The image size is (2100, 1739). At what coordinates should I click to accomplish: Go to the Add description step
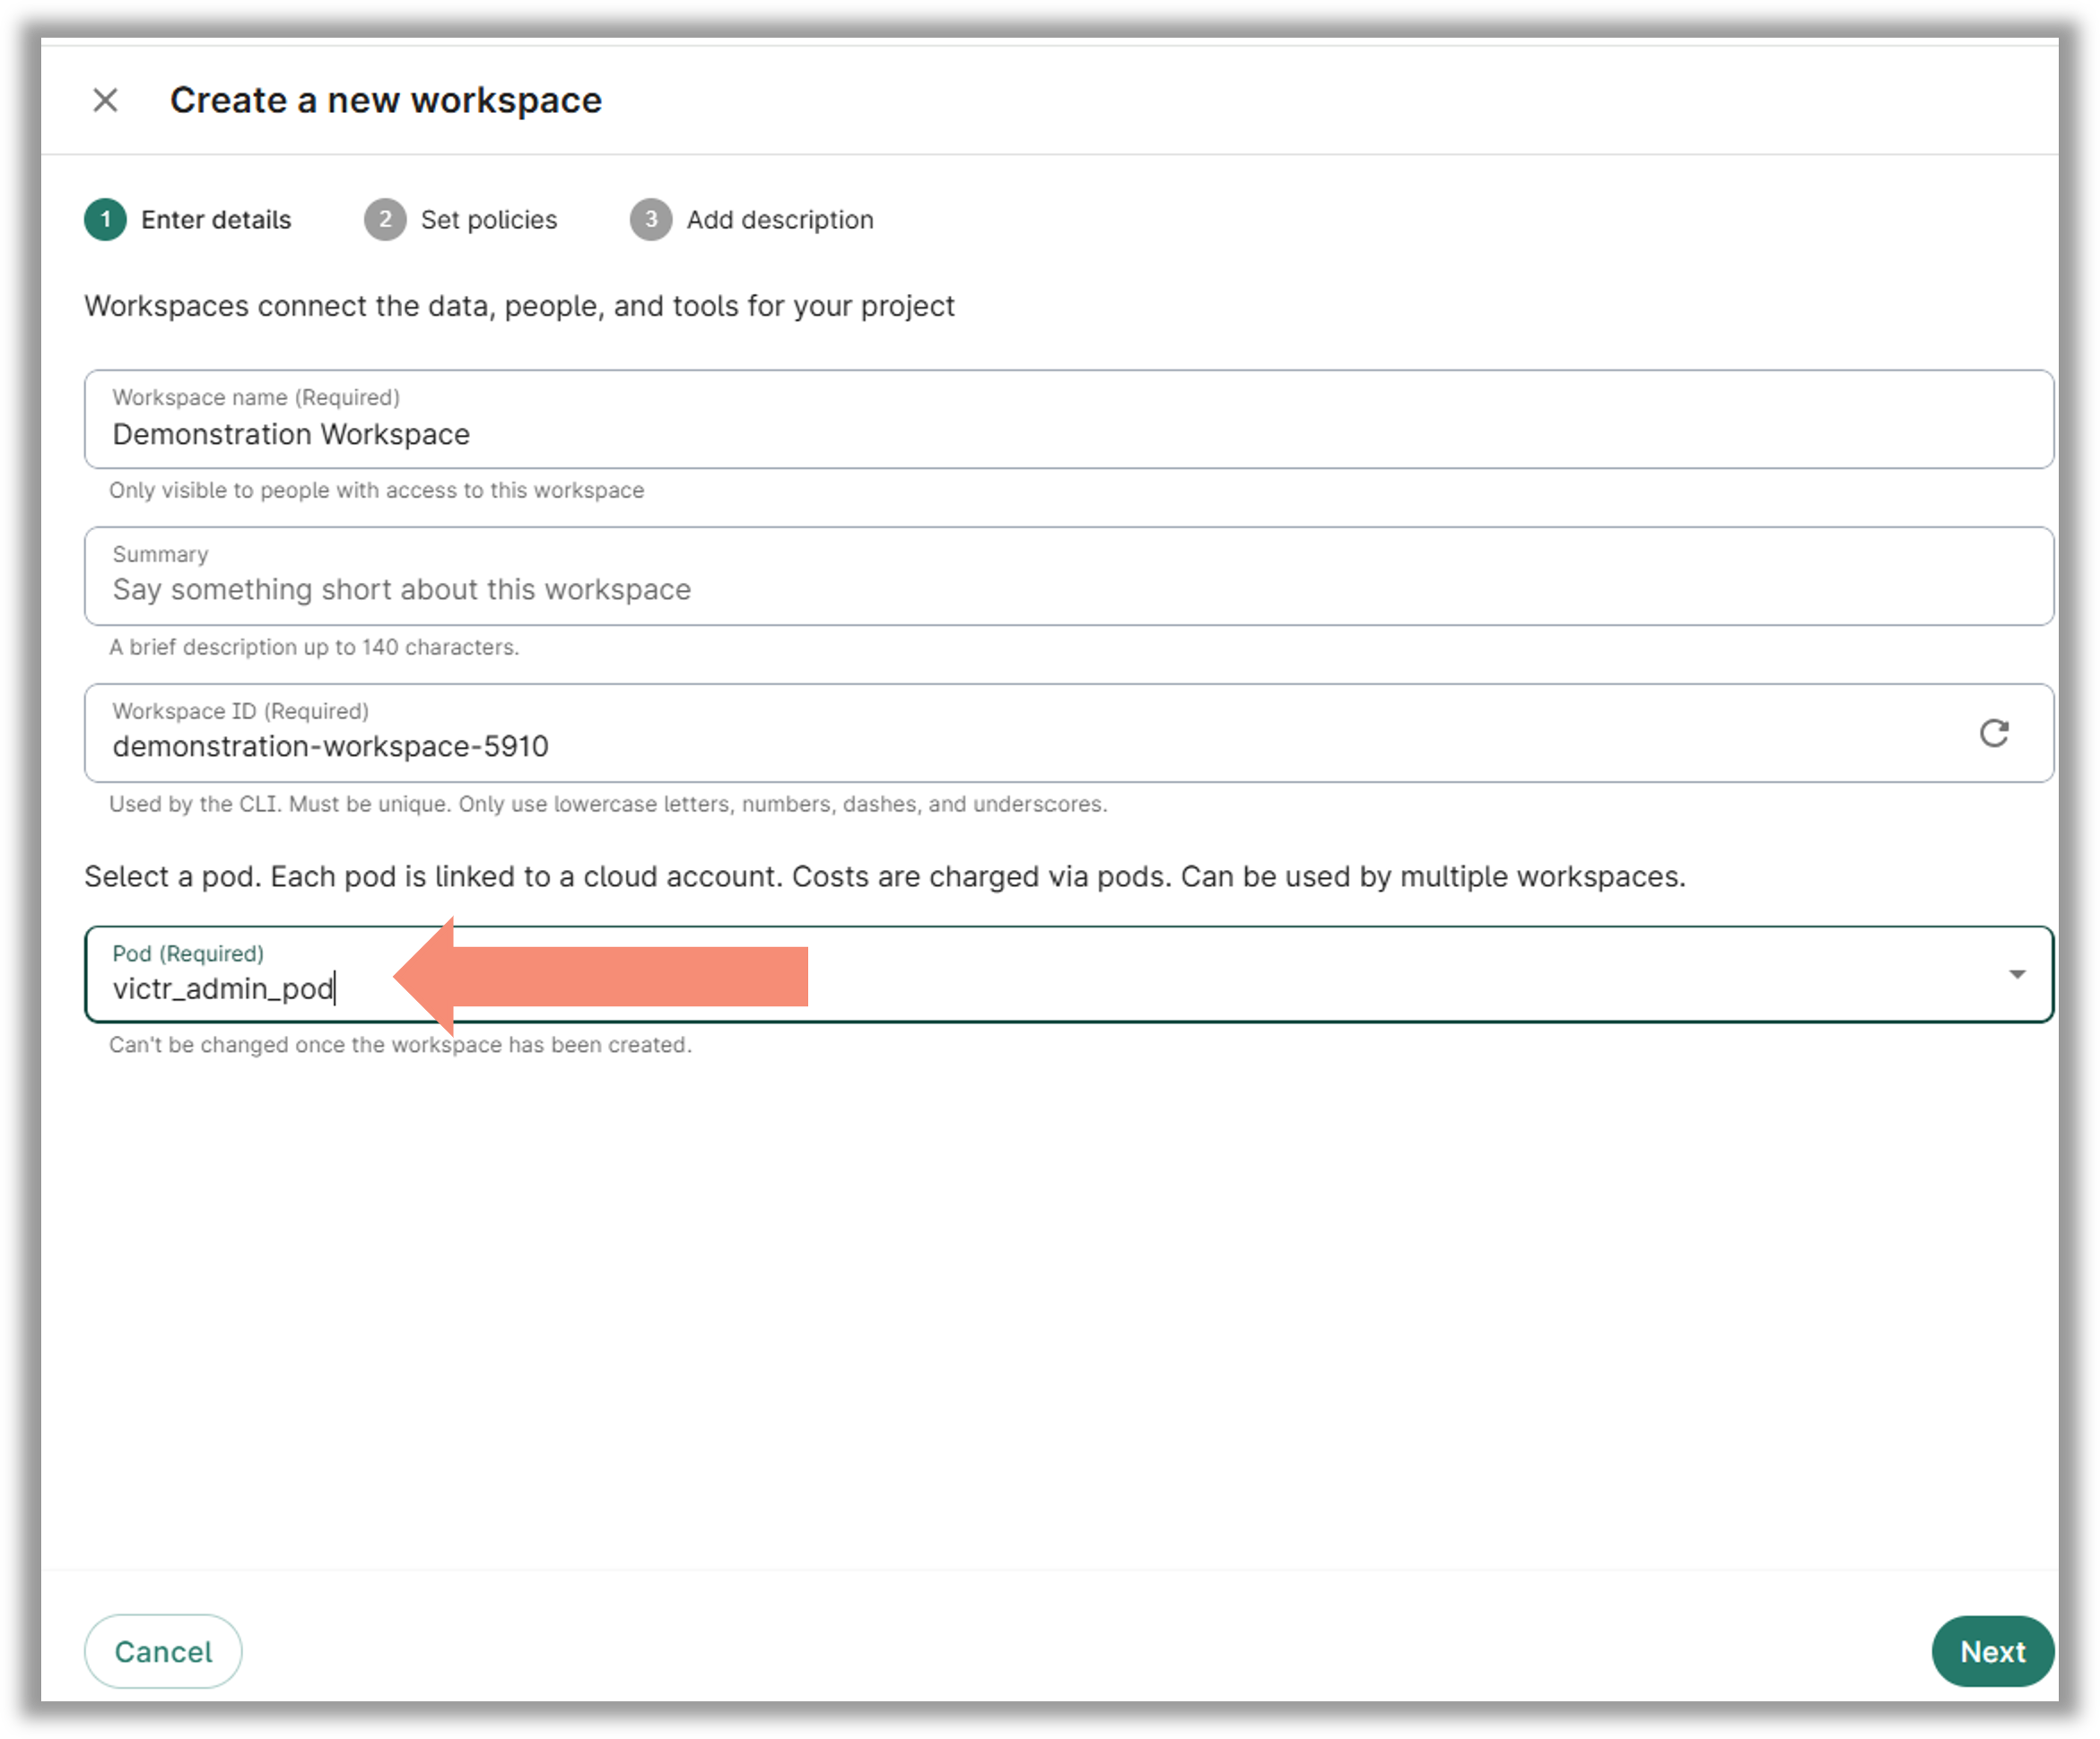click(x=780, y=219)
